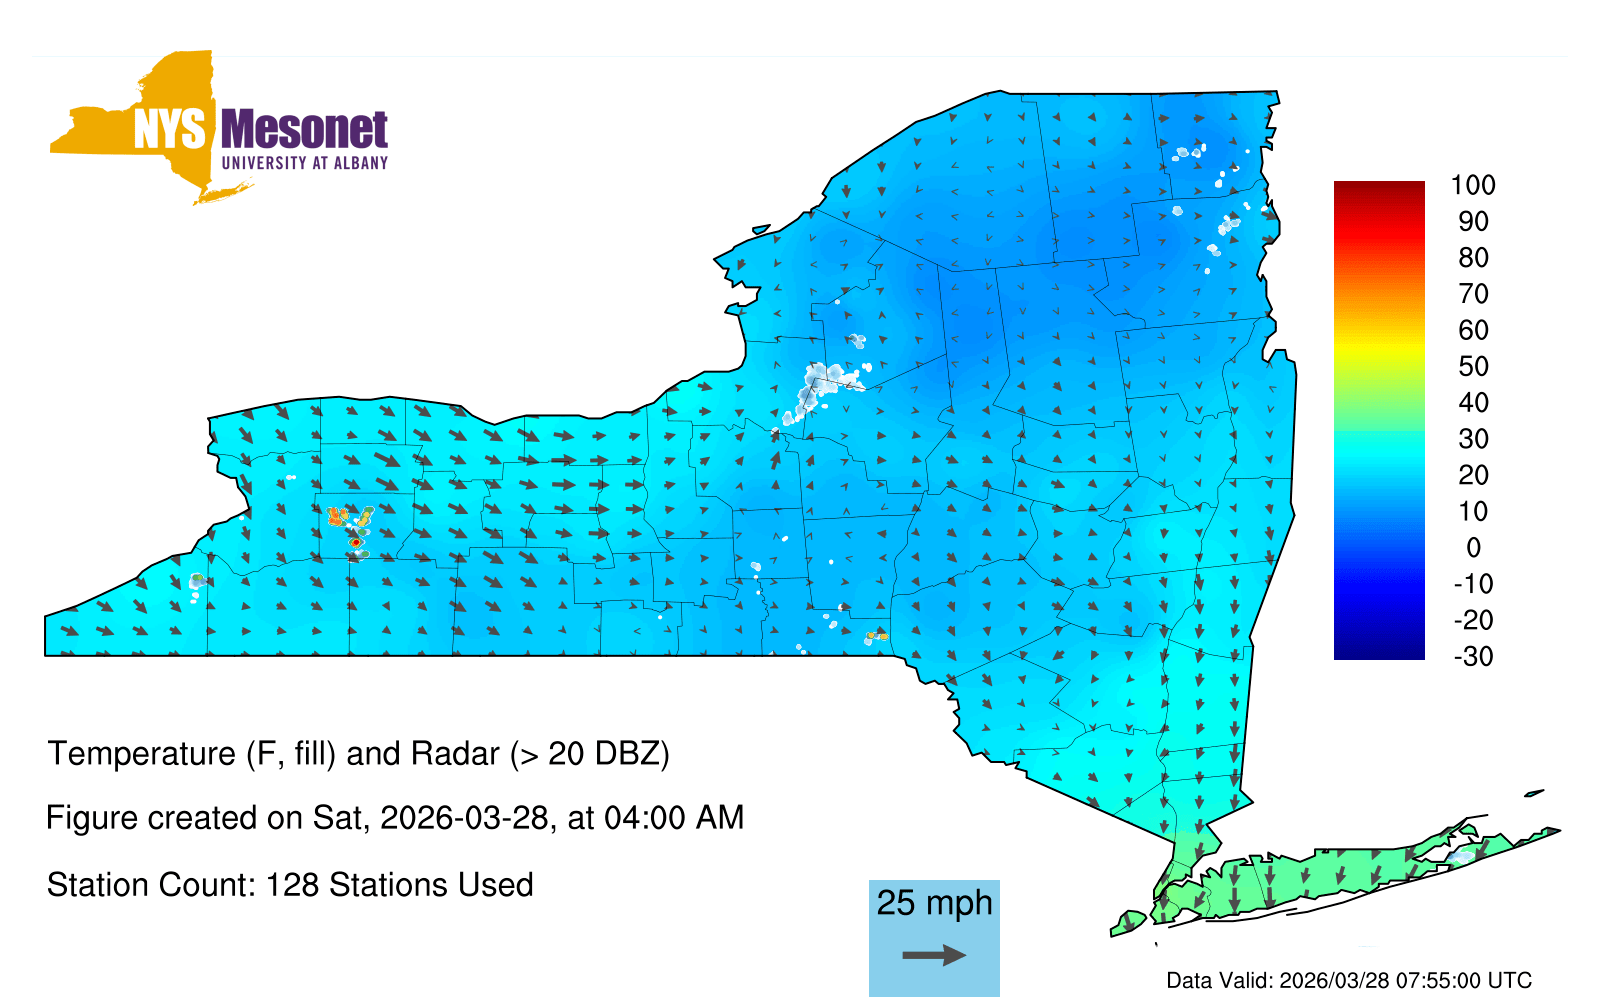Select the cyan band on the temperature color bar
The height and width of the screenshot is (1000, 1600).
(x=1379, y=450)
